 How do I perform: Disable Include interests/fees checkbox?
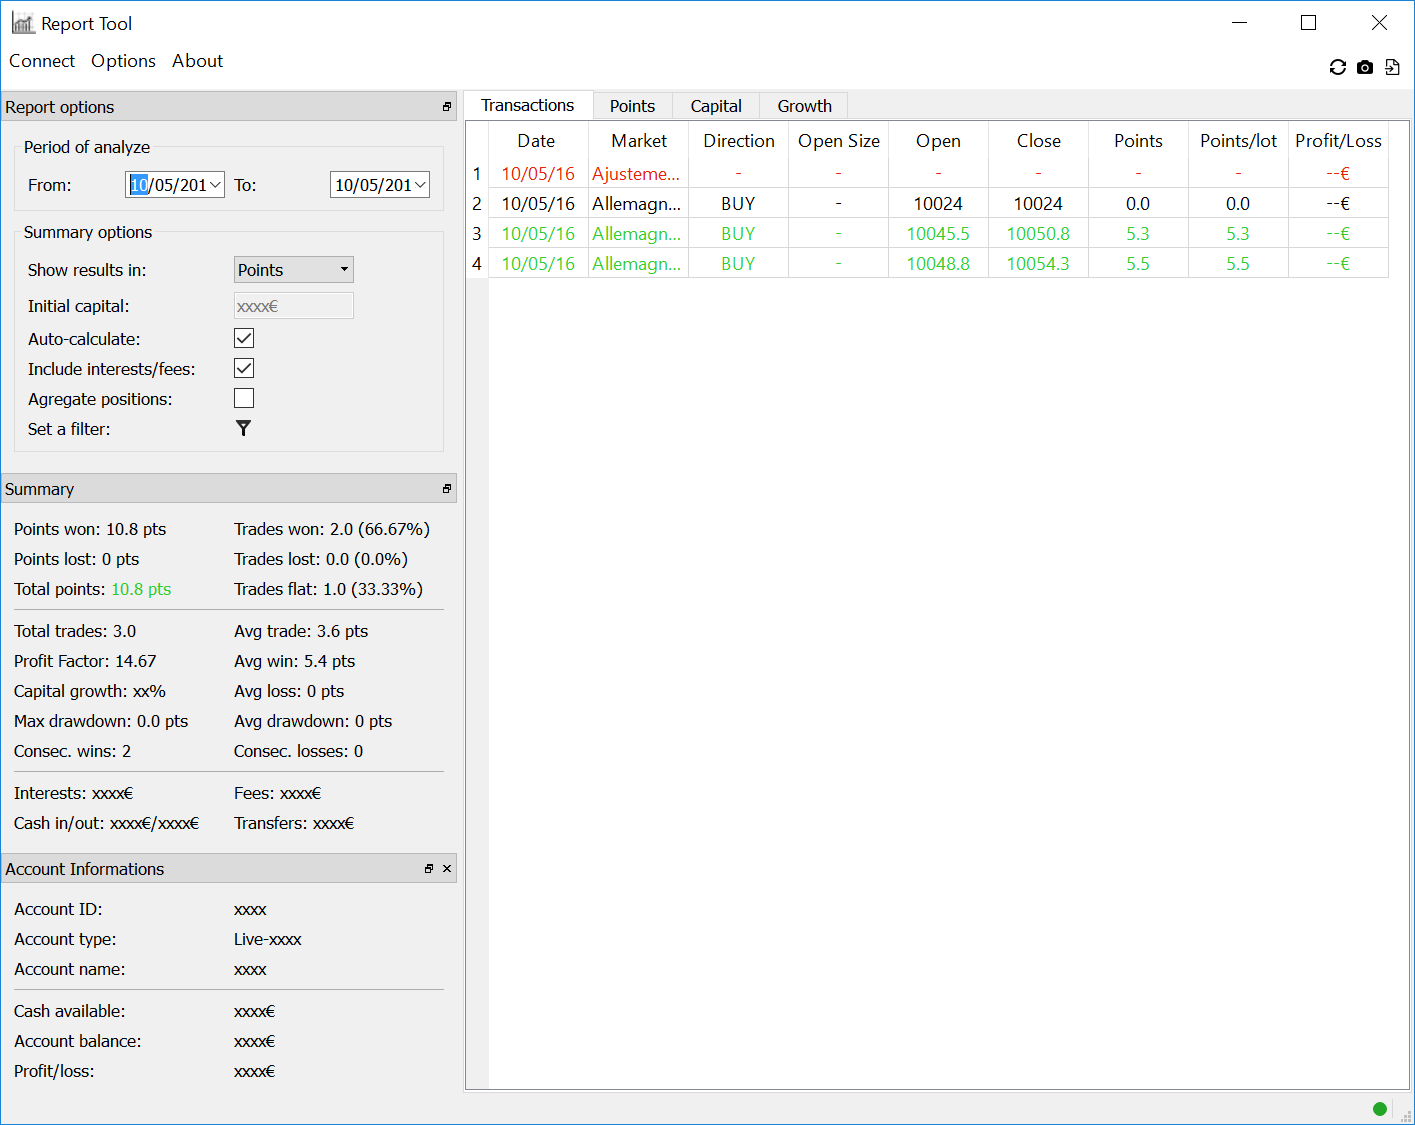(244, 368)
